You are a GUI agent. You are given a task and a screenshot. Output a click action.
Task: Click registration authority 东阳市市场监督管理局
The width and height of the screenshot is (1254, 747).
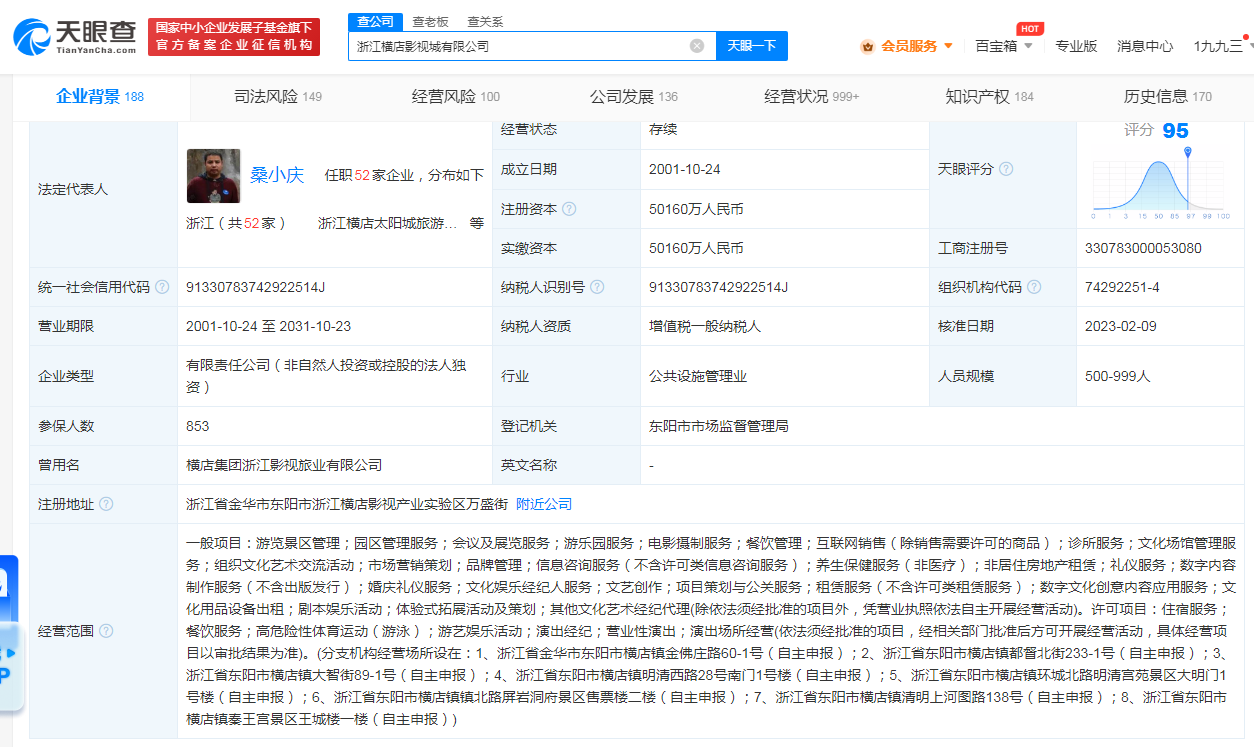pyautogui.click(x=719, y=426)
